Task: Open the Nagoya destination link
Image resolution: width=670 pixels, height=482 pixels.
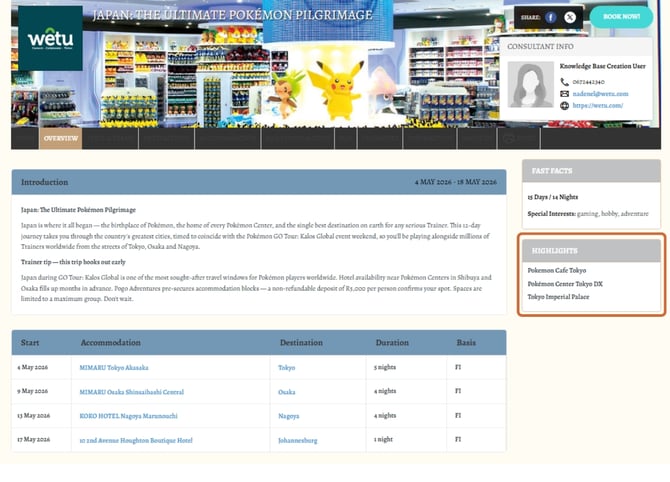Action: click(x=288, y=416)
